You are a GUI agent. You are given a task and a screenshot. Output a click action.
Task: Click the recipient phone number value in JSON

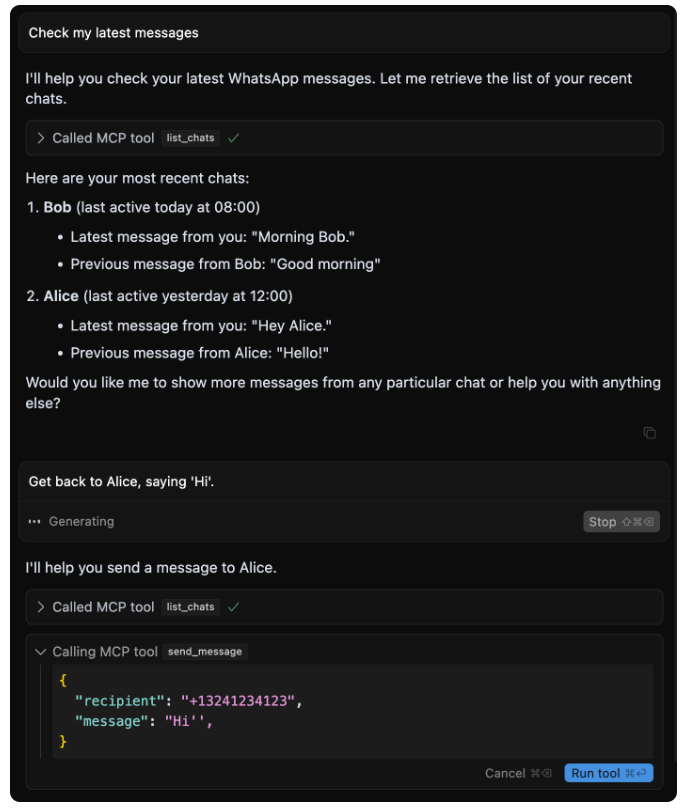pos(238,701)
